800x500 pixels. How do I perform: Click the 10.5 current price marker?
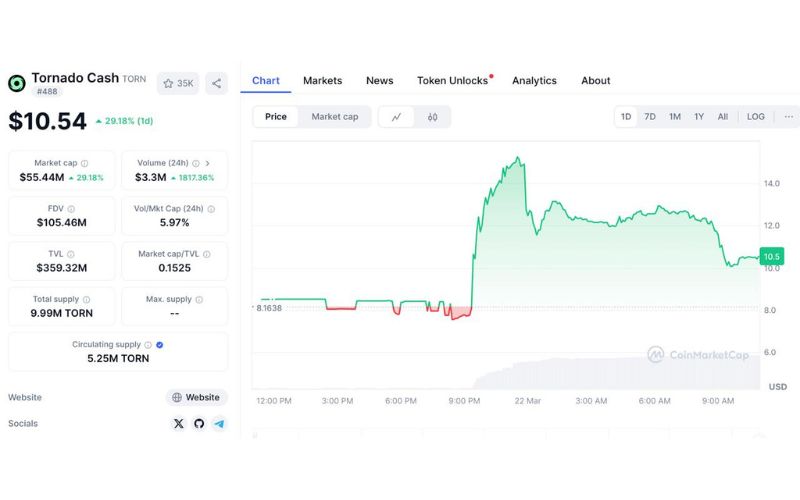click(771, 256)
